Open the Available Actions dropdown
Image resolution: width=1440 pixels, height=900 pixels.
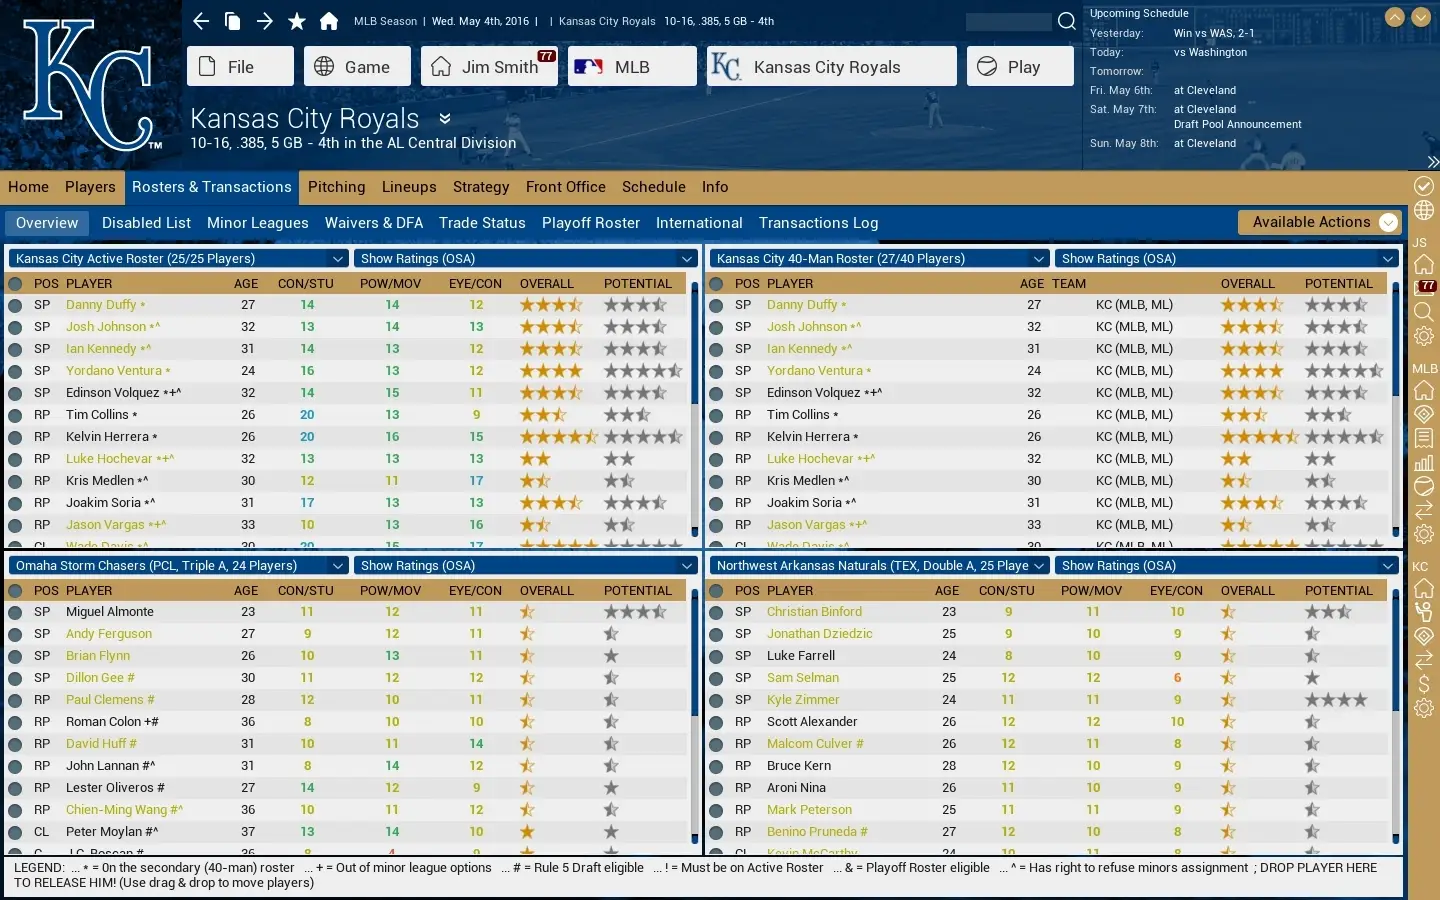(x=1318, y=222)
